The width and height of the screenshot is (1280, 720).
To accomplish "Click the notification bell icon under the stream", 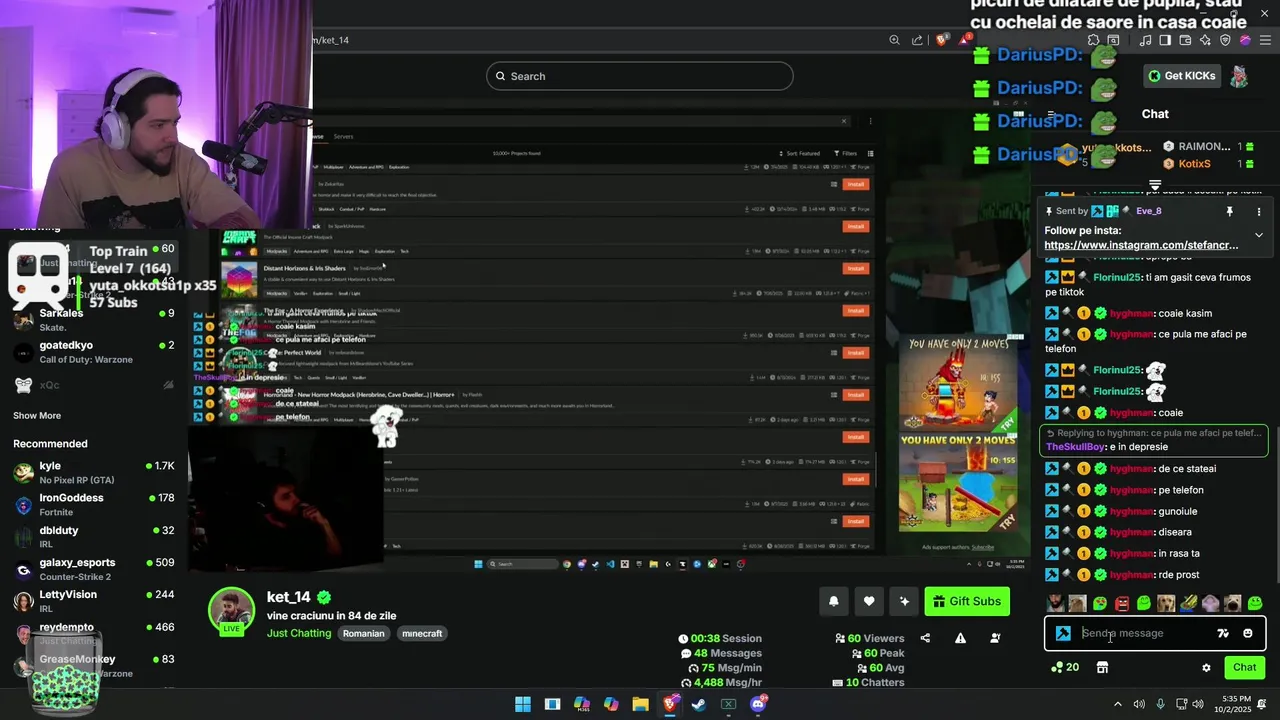I will 833,601.
